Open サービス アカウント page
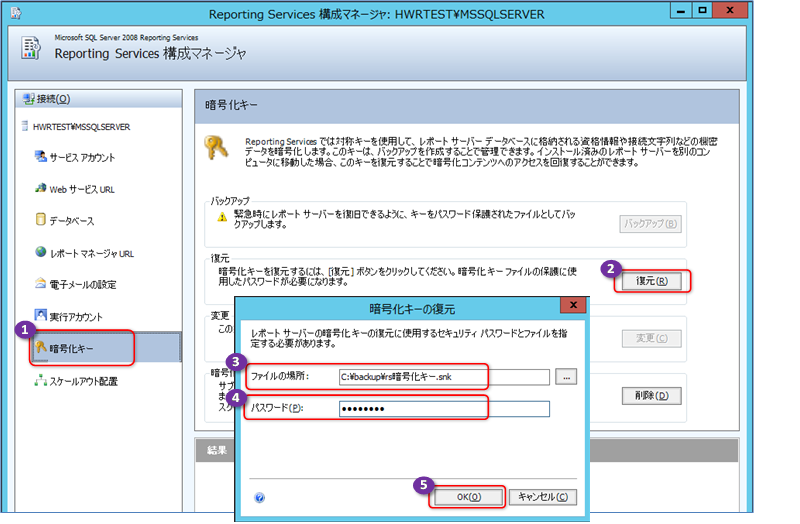The height and width of the screenshot is (524, 800). pos(82,158)
